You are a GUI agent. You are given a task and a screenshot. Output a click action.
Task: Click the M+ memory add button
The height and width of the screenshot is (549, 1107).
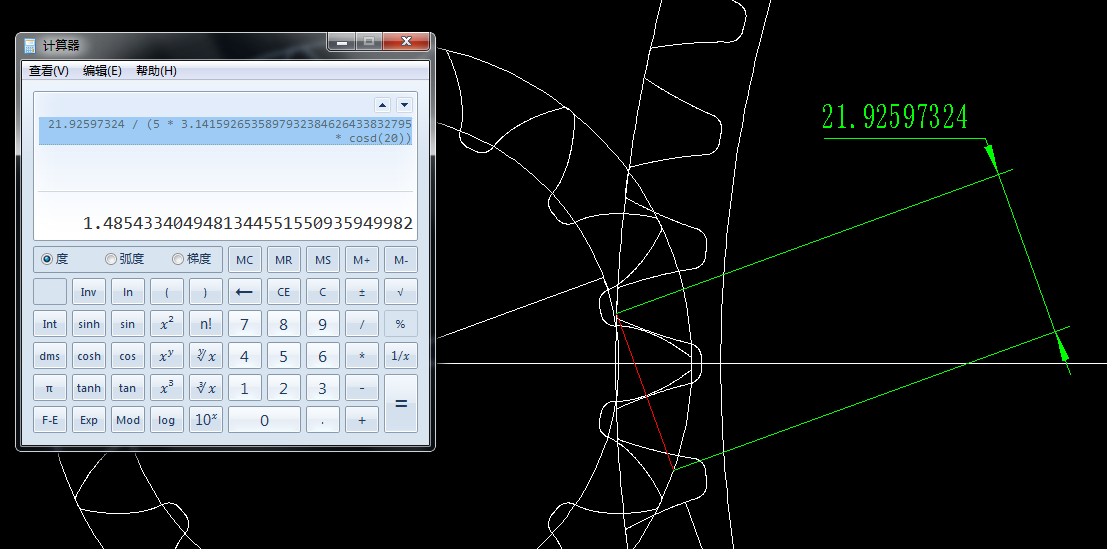[x=361, y=260]
